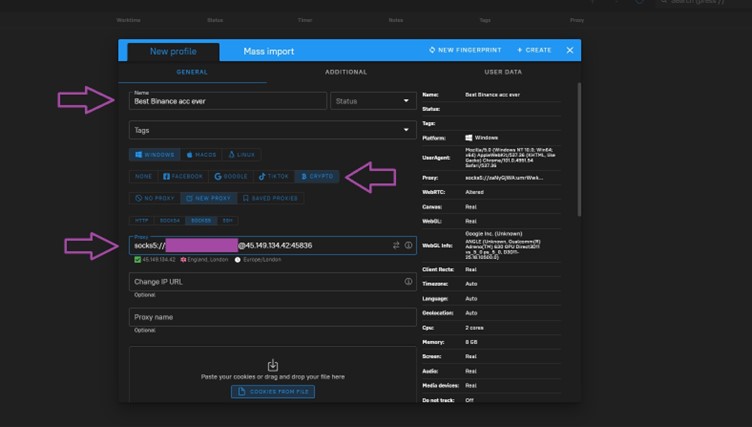The width and height of the screenshot is (752, 427).
Task: Click the info icon in Proxy field
Action: click(x=408, y=245)
